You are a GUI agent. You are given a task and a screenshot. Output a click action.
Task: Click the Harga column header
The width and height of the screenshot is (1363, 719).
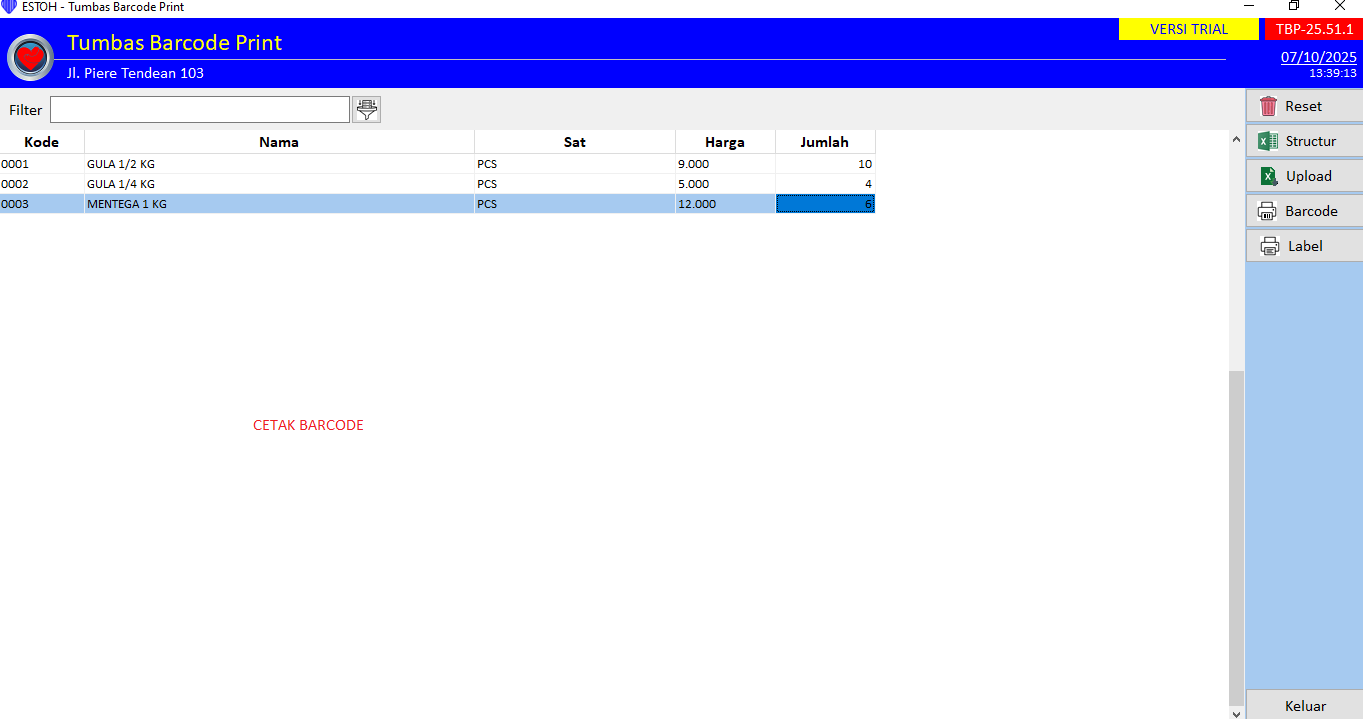click(x=725, y=142)
